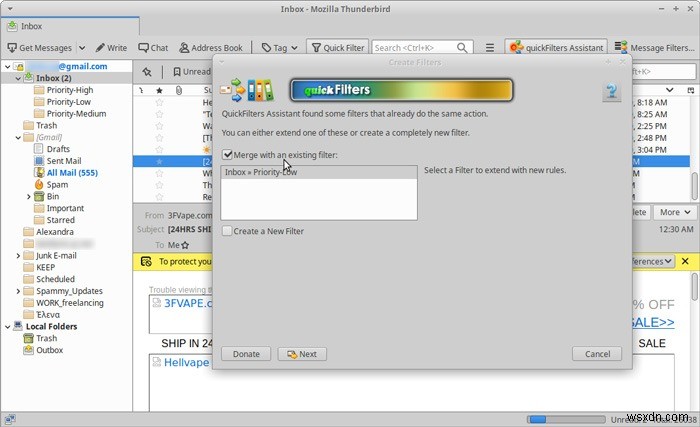Toggle the pinned quick filter icon
This screenshot has width=700, height=427.
tap(147, 72)
